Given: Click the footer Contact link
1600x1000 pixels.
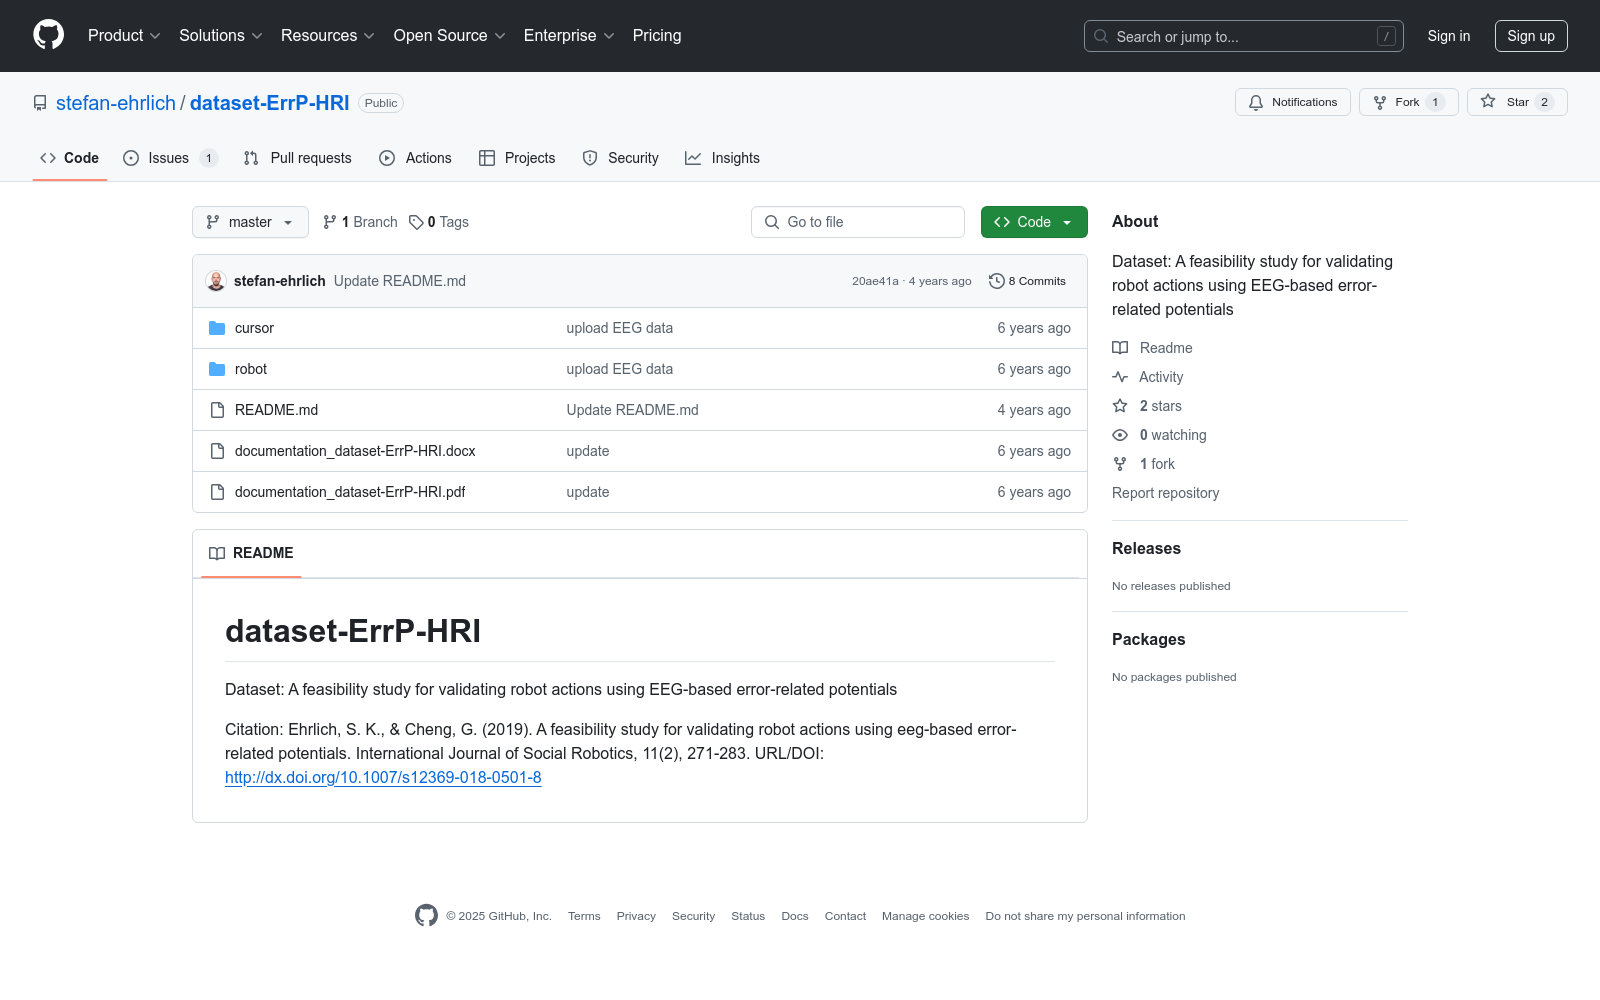Looking at the screenshot, I should (845, 916).
